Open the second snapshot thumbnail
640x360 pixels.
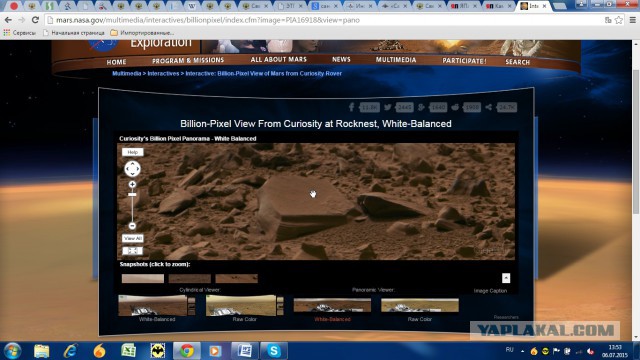[x=190, y=278]
